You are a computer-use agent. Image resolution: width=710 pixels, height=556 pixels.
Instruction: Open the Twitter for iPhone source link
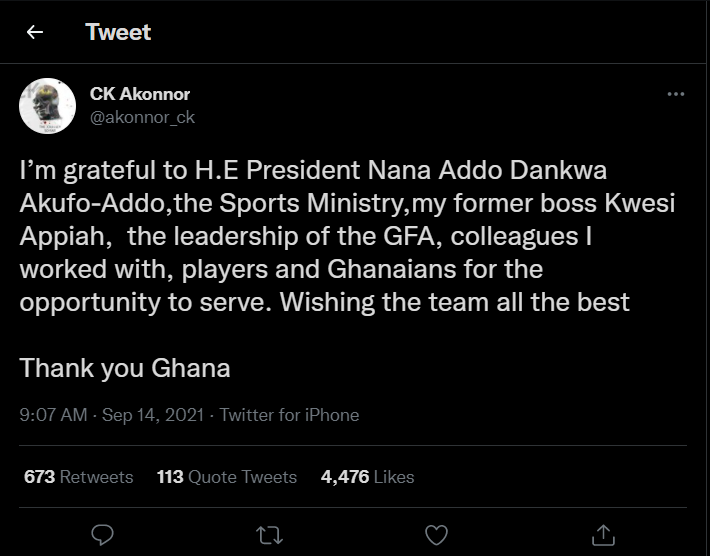click(x=289, y=415)
